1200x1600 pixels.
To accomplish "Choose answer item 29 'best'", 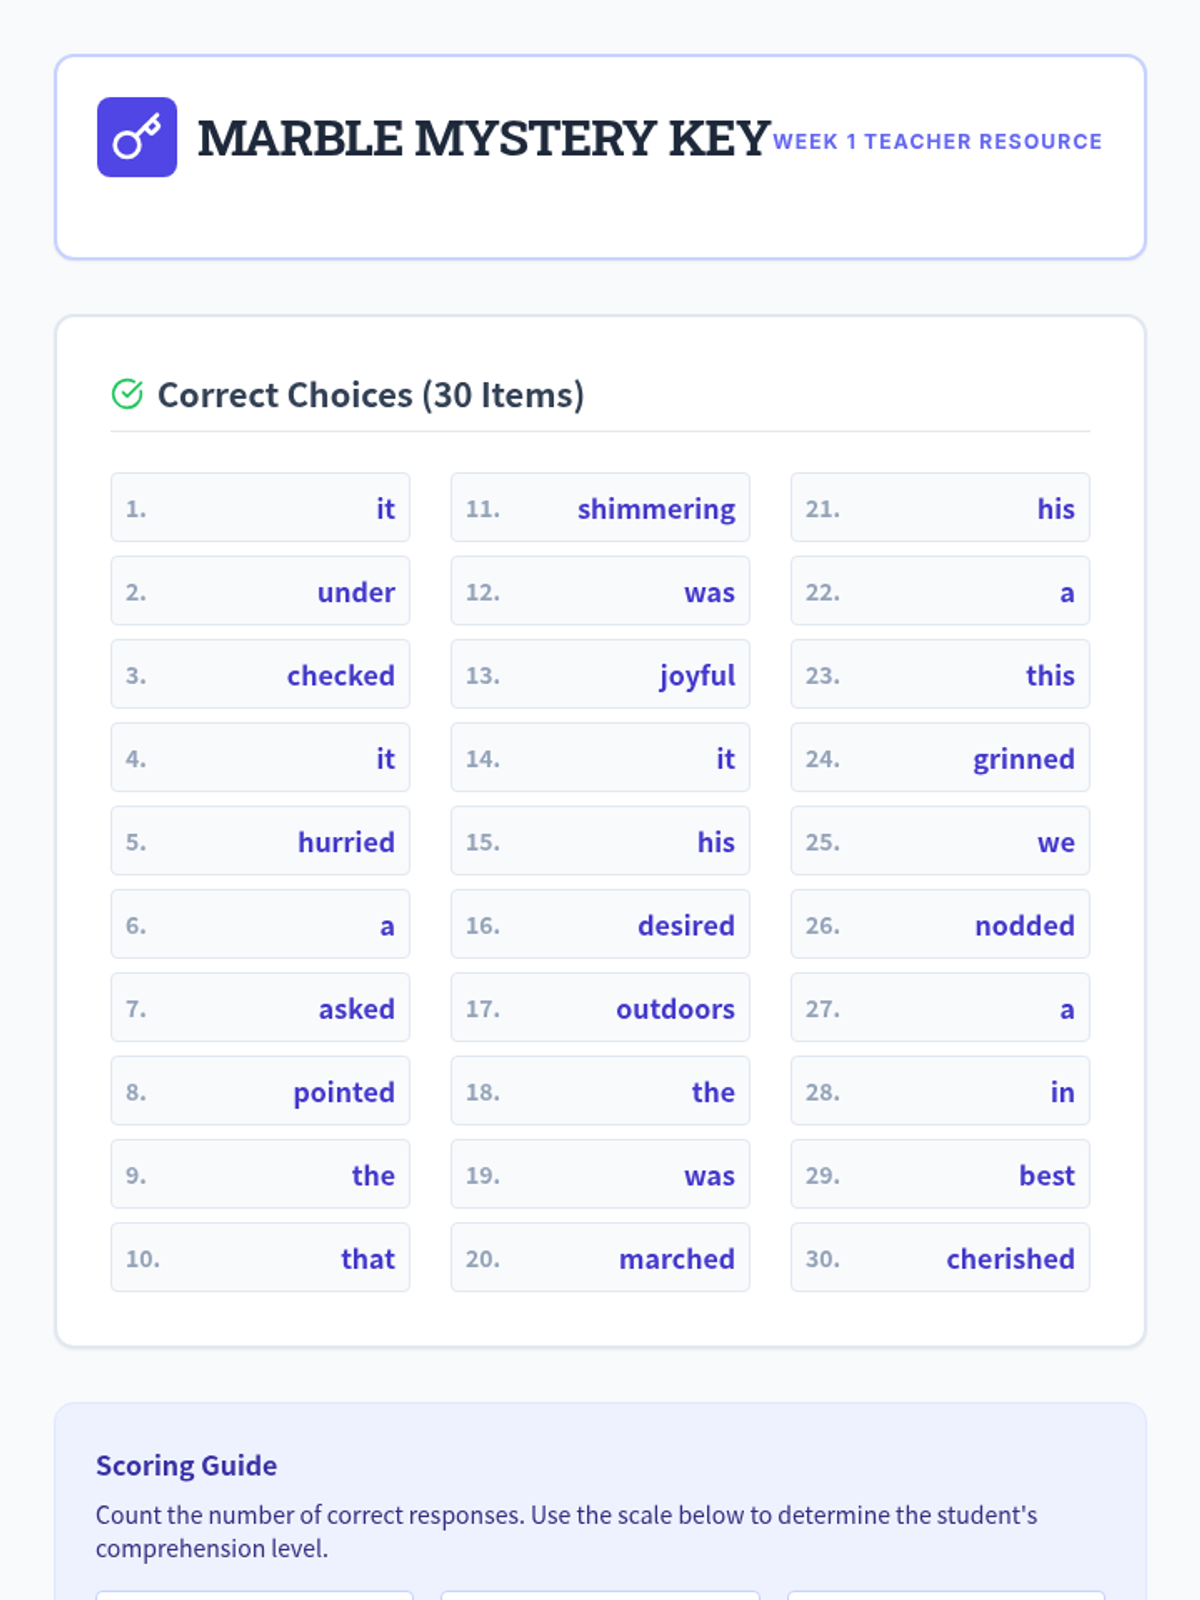I will point(940,1174).
